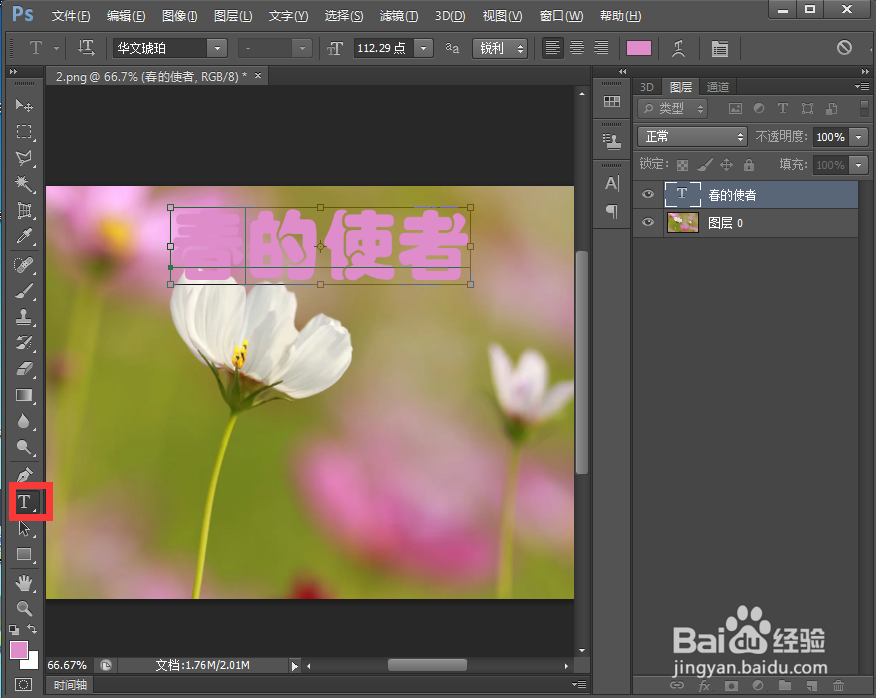Viewport: 876px width, 698px height.
Task: Switch to the 通道 (Channels) tab
Action: point(718,86)
